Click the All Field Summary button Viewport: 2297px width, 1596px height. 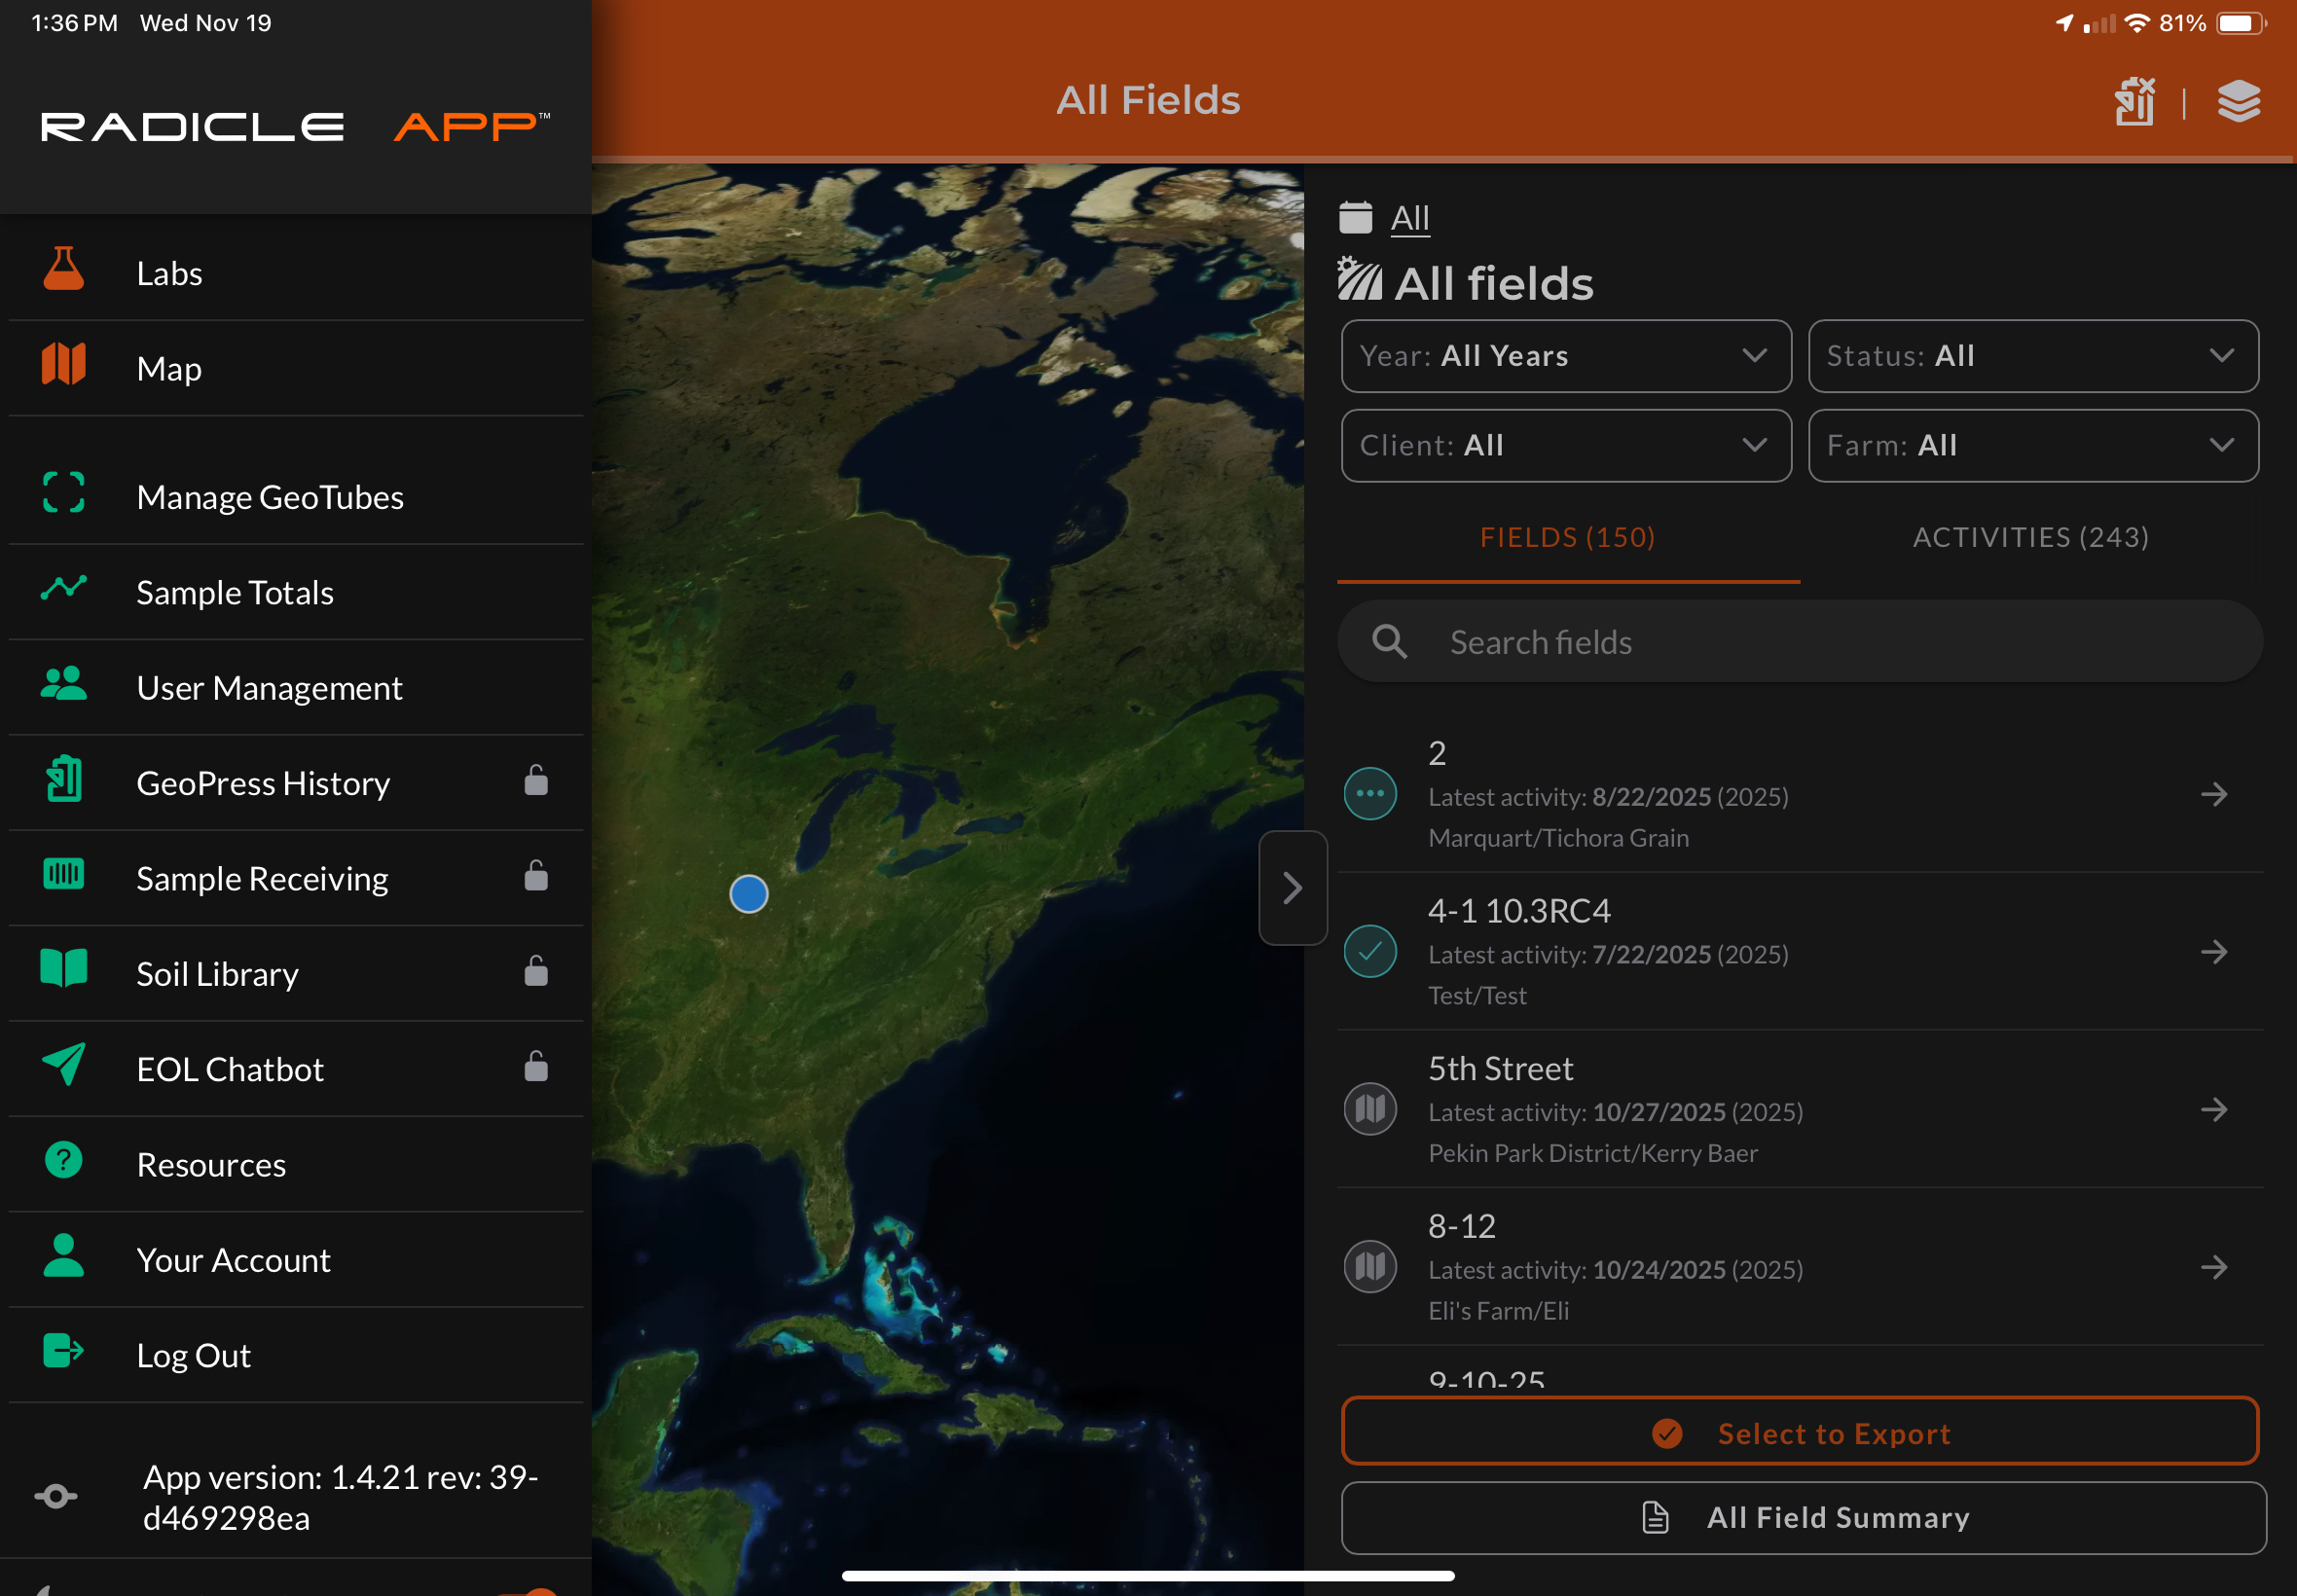tap(1804, 1518)
